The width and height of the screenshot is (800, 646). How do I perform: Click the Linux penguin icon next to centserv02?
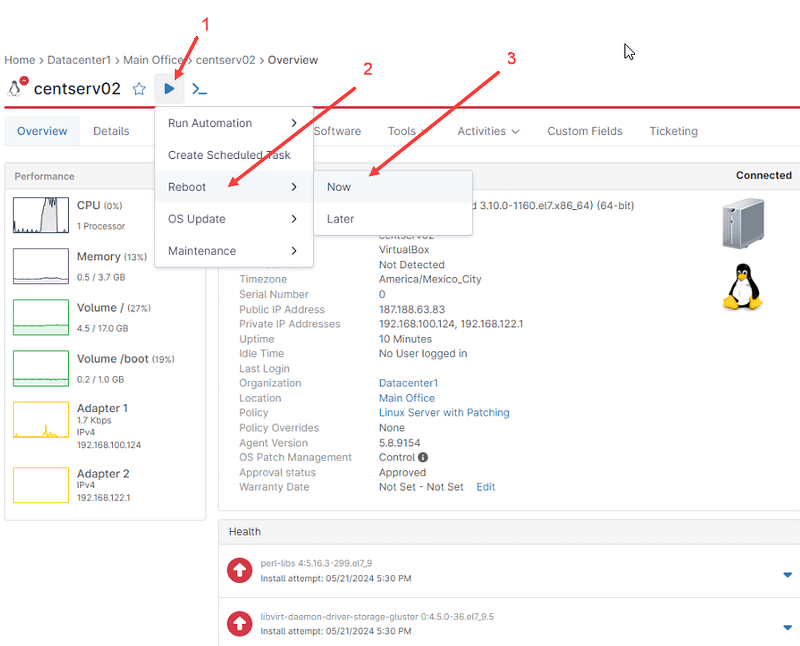coord(16,88)
